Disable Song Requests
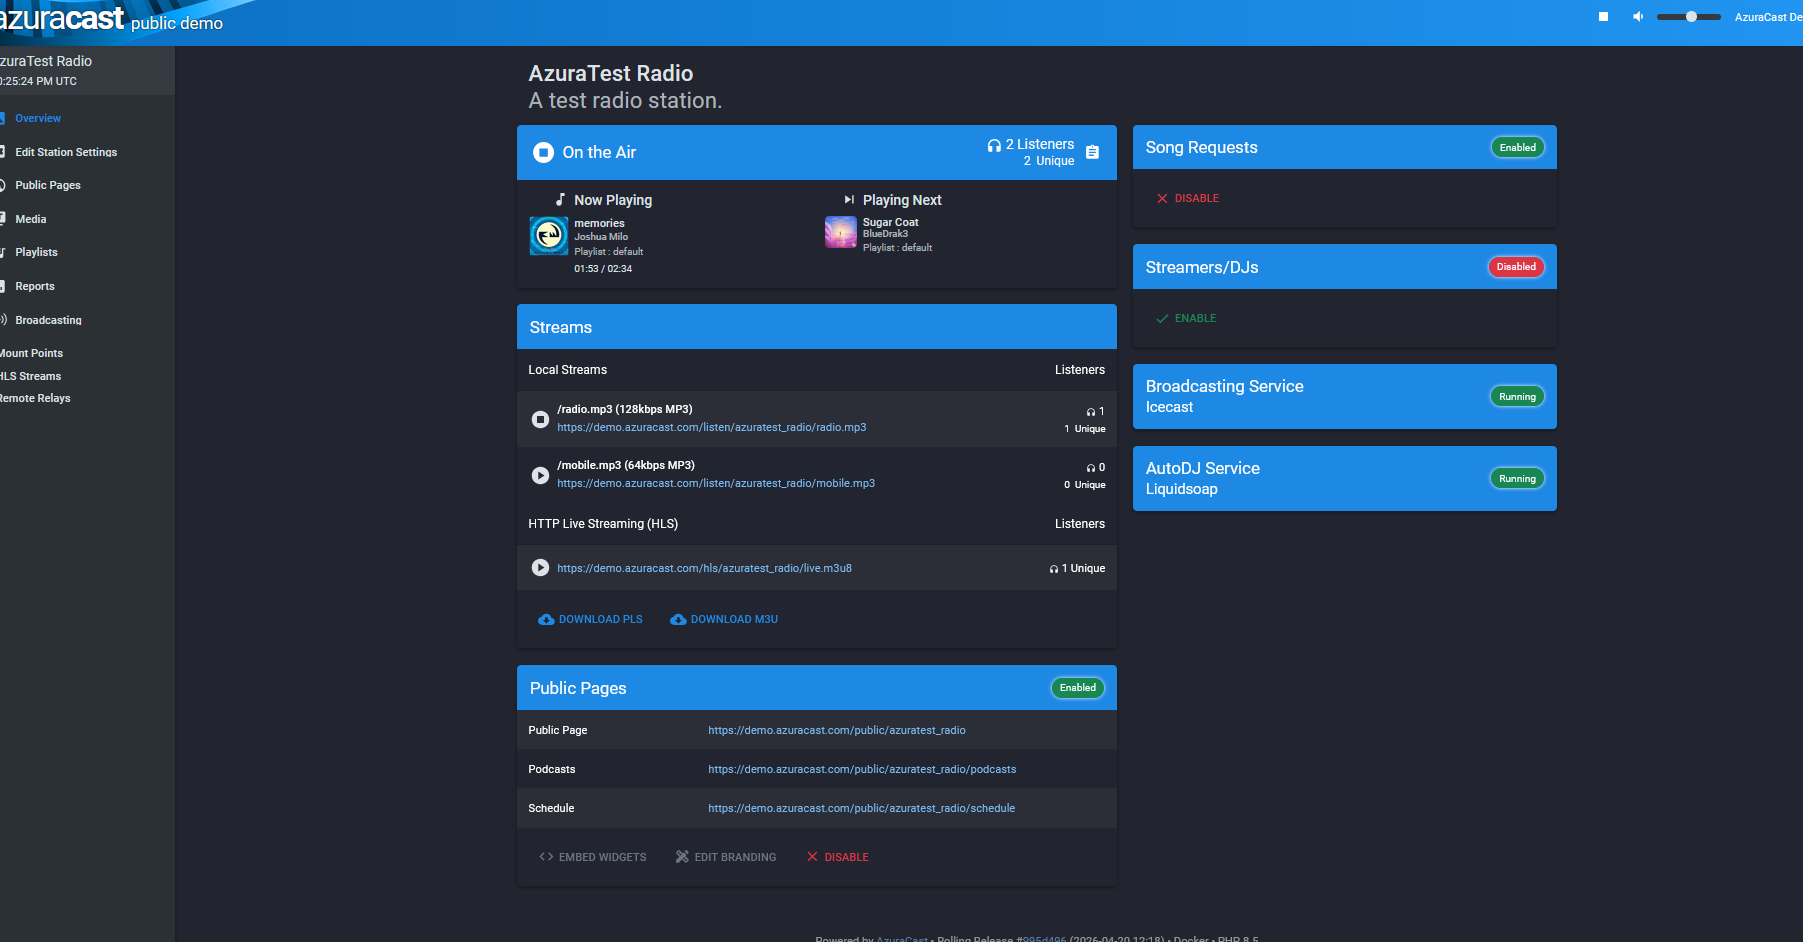Image resolution: width=1803 pixels, height=942 pixels. pyautogui.click(x=1187, y=198)
